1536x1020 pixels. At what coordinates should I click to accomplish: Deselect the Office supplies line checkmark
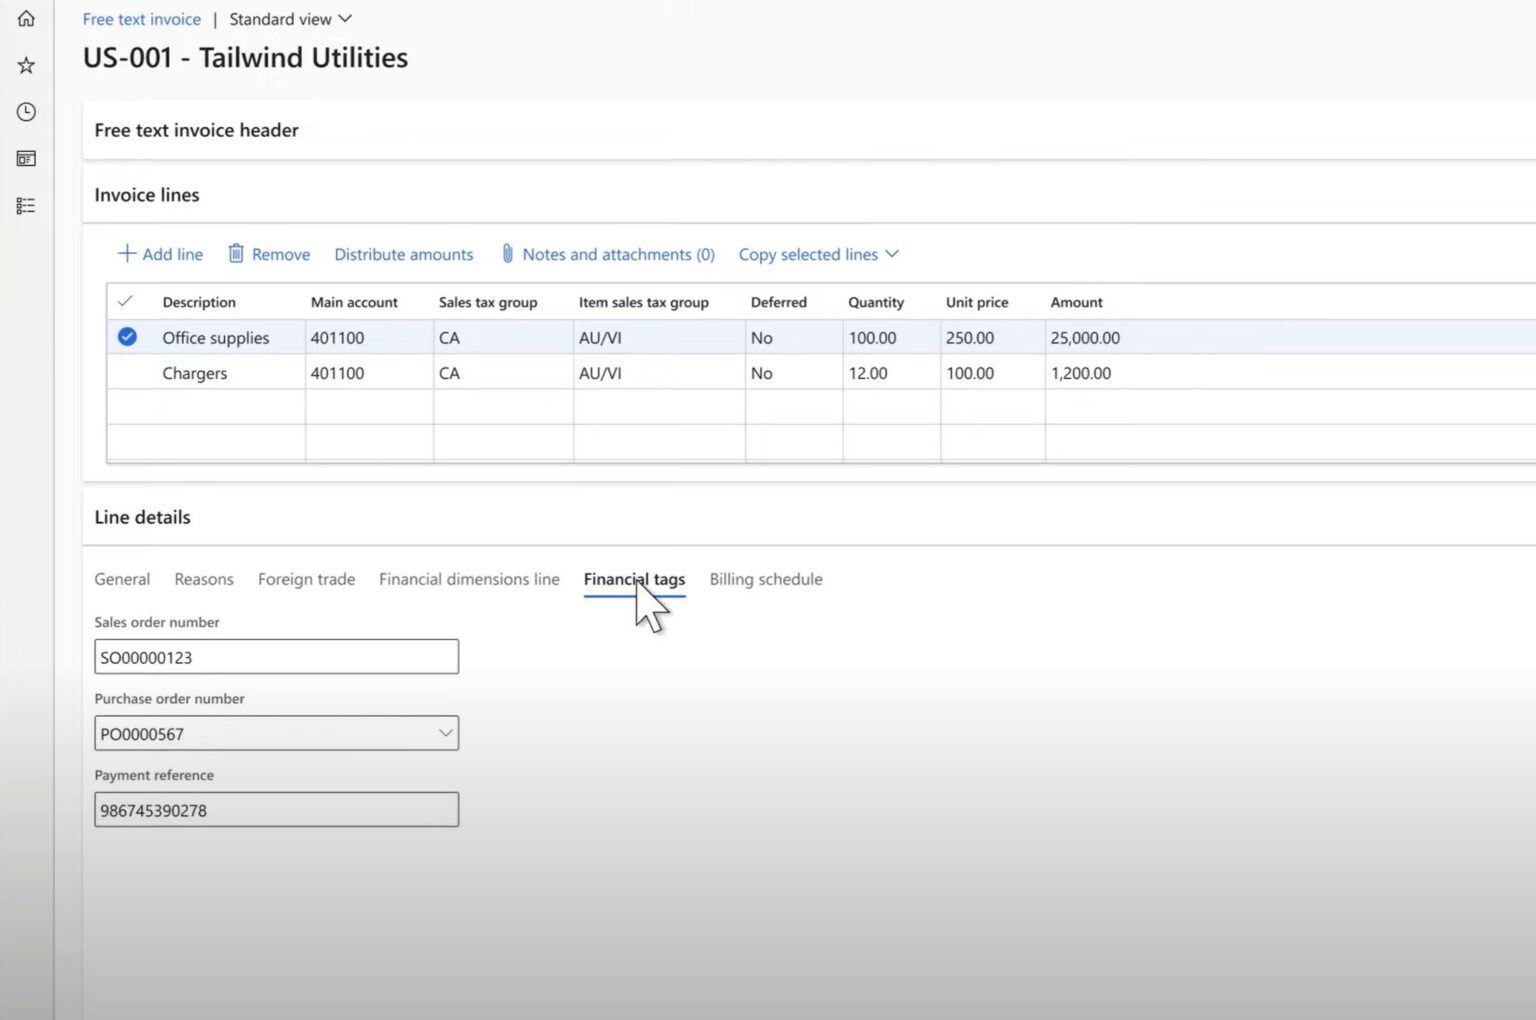pos(127,337)
